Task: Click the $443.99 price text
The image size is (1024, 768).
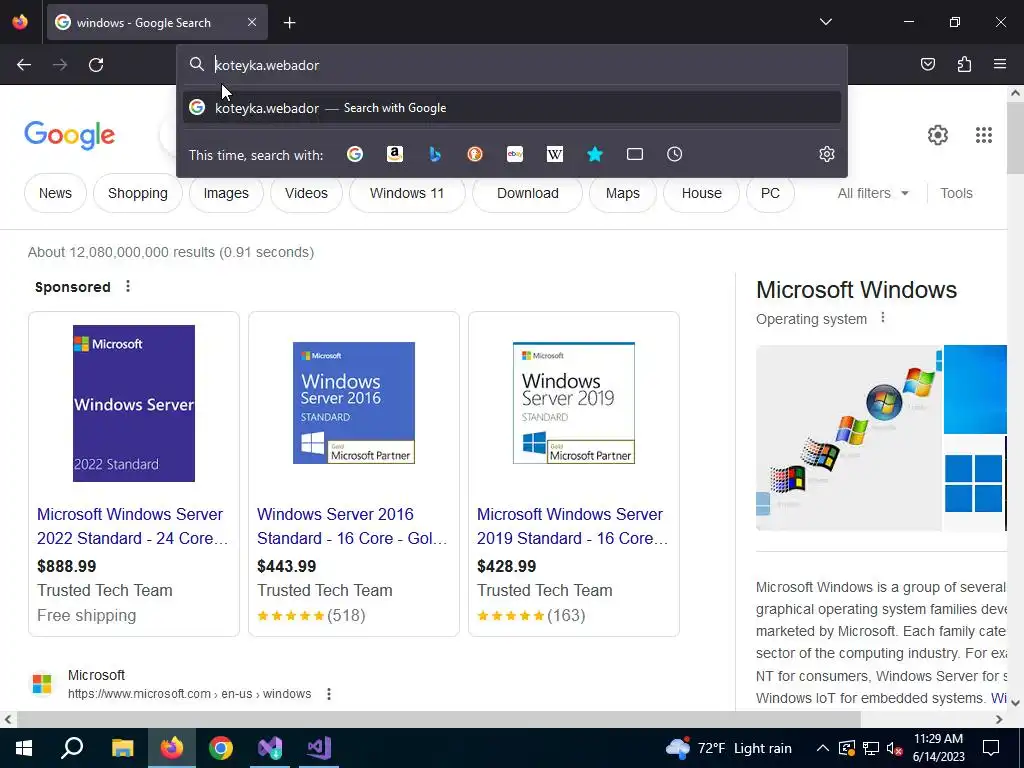Action: pos(287,566)
